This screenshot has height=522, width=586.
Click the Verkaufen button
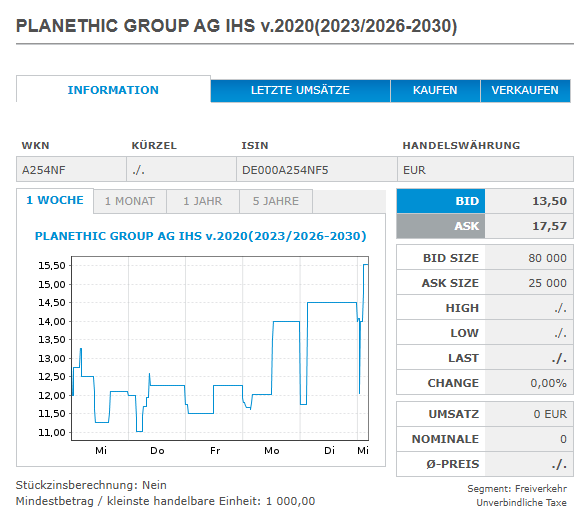pyautogui.click(x=525, y=90)
